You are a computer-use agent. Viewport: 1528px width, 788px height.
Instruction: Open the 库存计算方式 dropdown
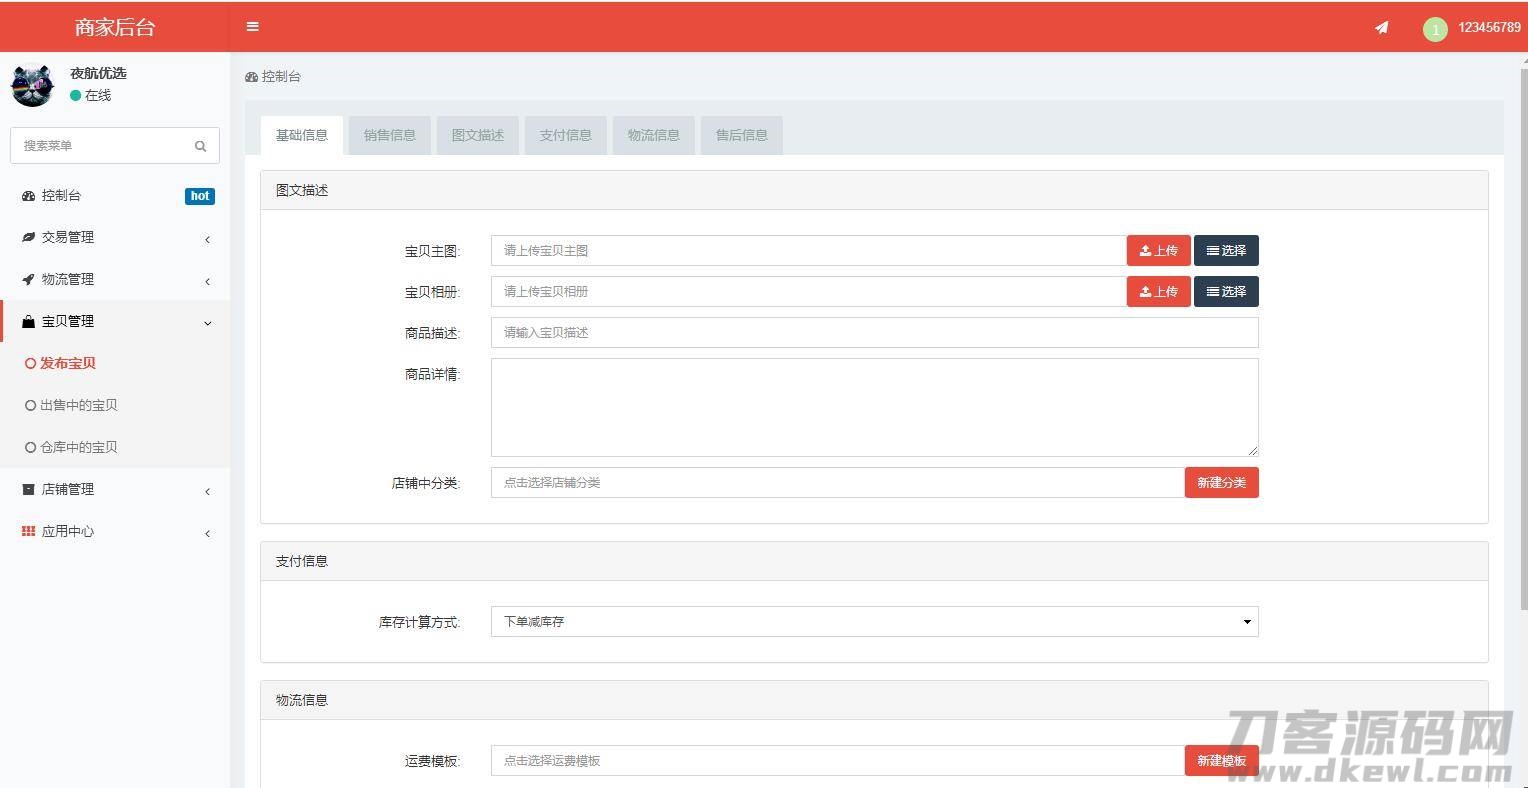click(x=874, y=622)
